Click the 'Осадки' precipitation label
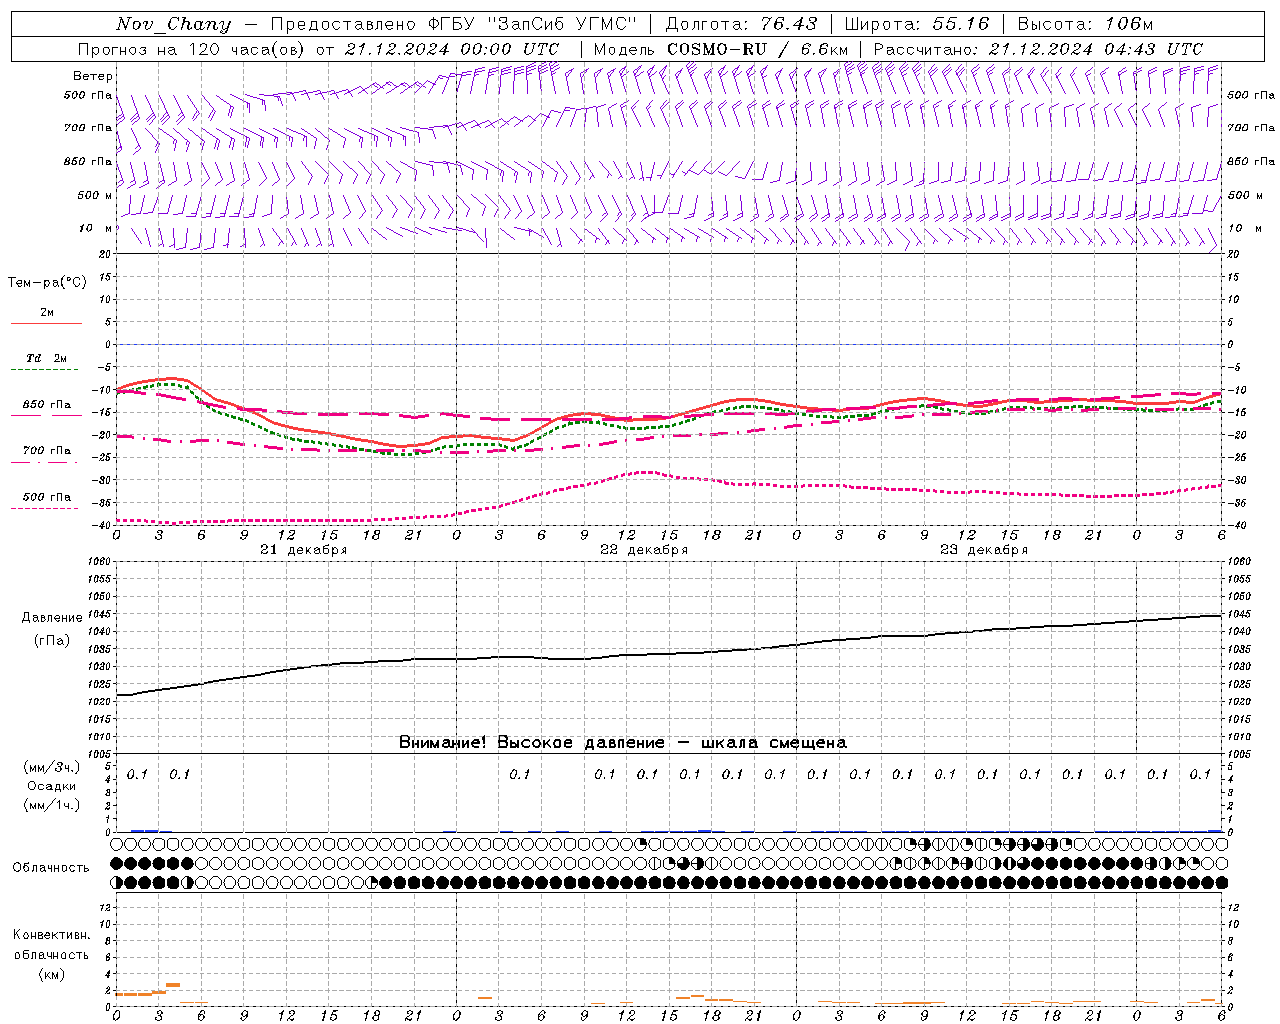This screenshot has width=1280, height=1024. [52, 786]
